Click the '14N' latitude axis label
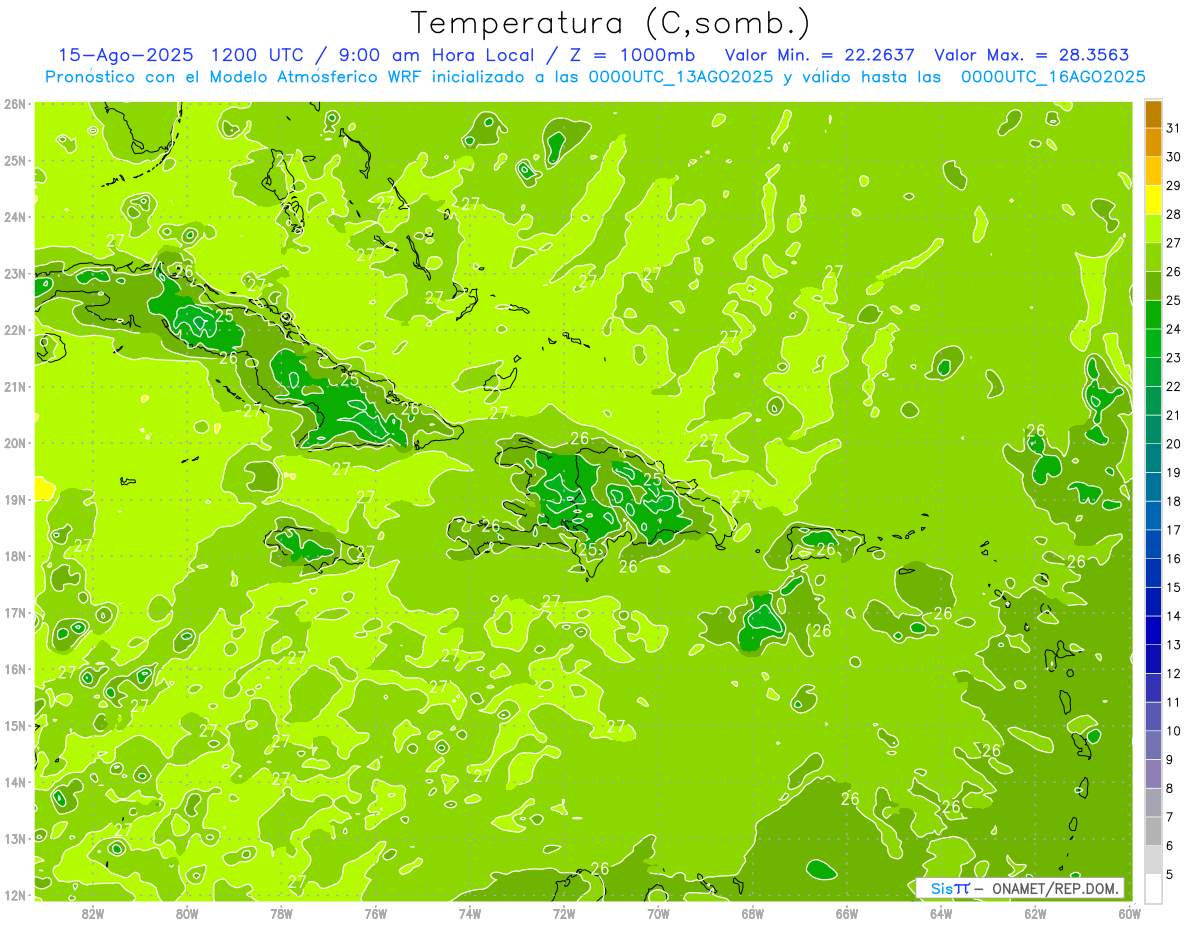 pyautogui.click(x=14, y=782)
